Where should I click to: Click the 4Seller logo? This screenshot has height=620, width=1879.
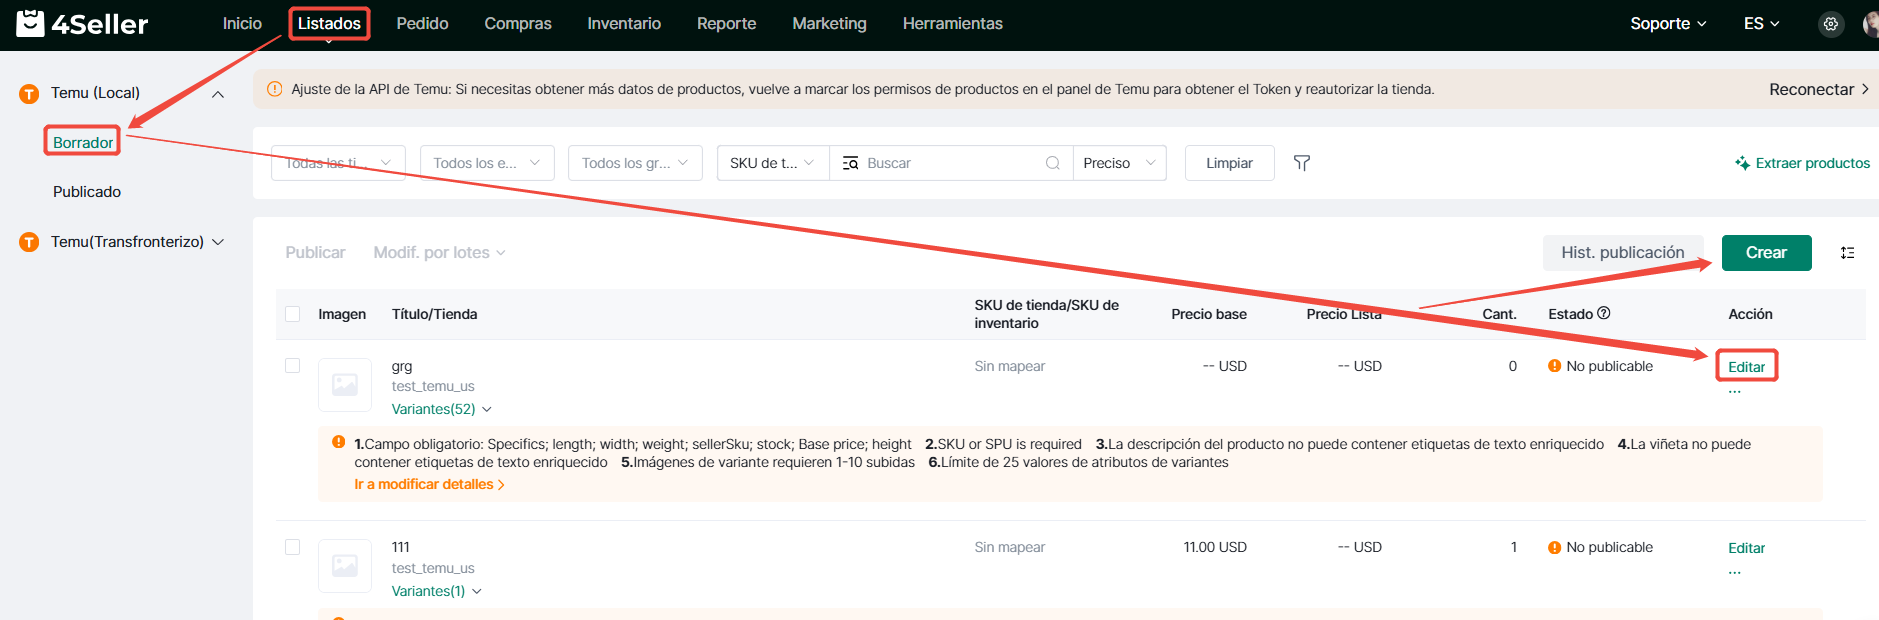(x=82, y=24)
